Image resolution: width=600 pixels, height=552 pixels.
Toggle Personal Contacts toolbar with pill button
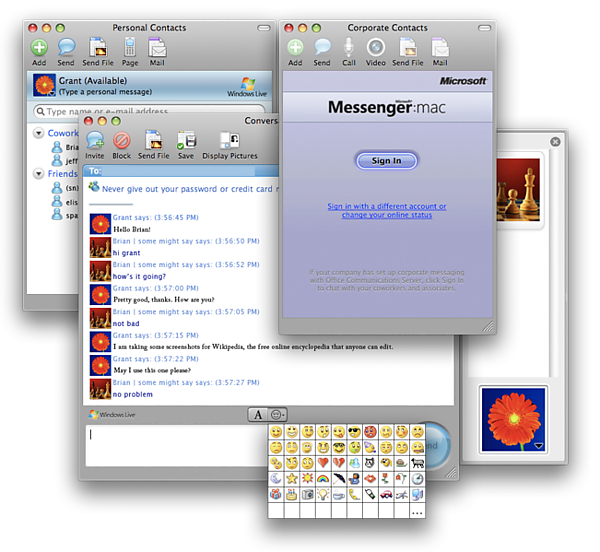tap(263, 27)
